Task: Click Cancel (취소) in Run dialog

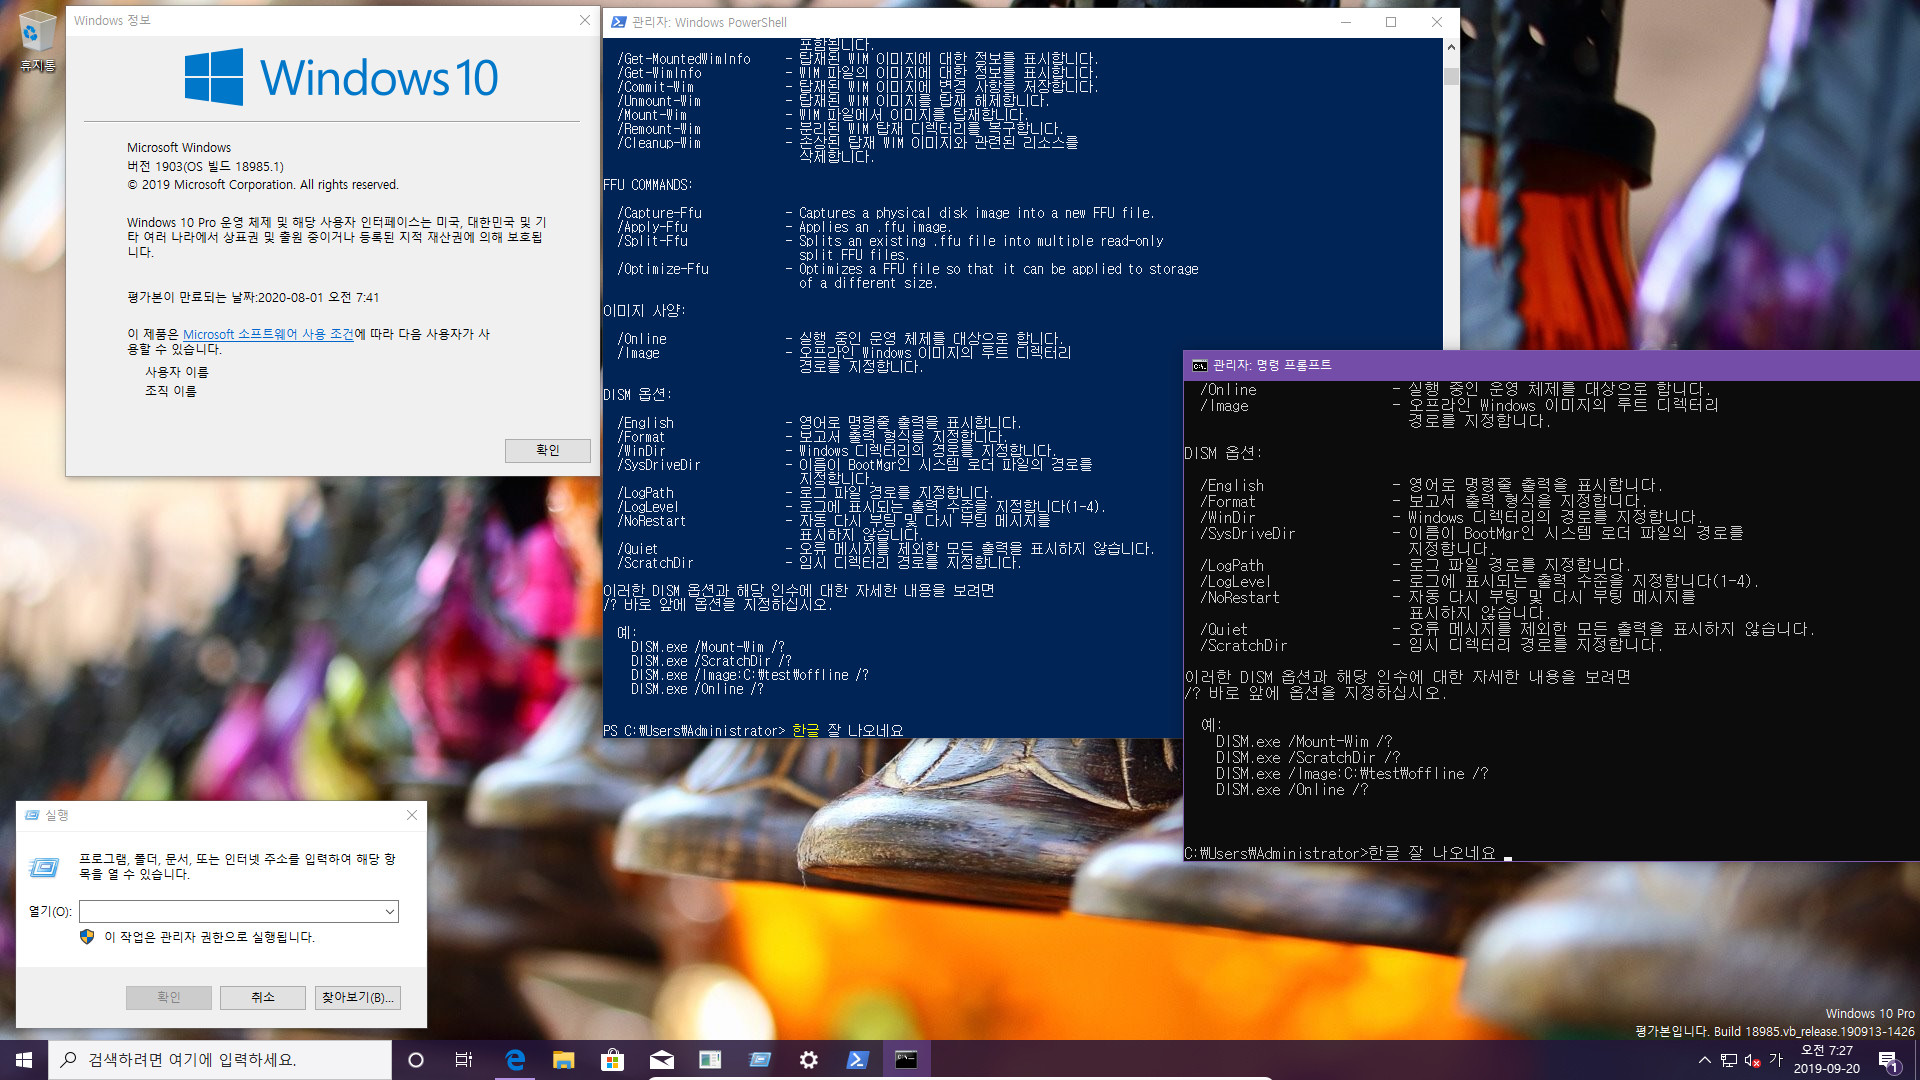Action: point(263,998)
